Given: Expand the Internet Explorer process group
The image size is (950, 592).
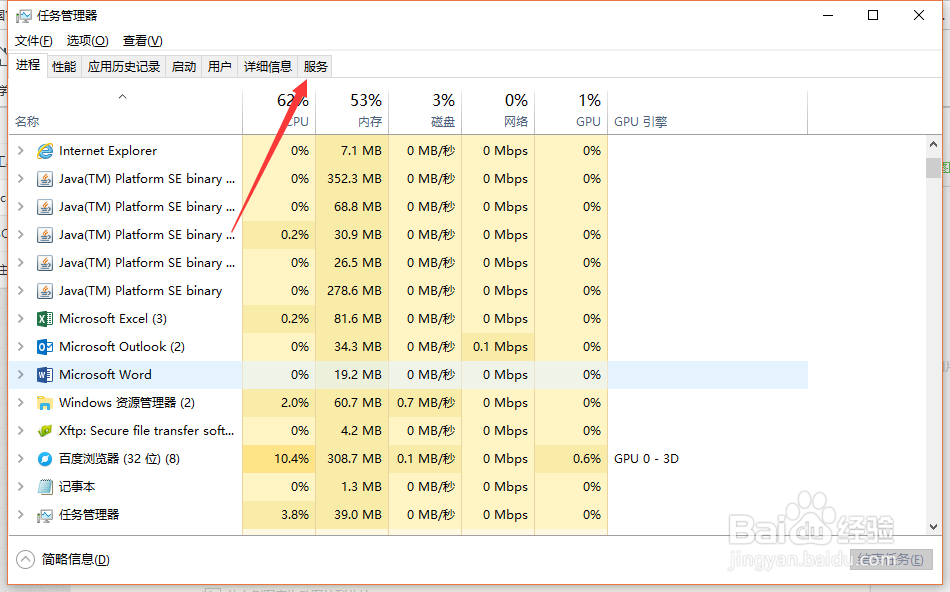Looking at the screenshot, I should click(21, 151).
